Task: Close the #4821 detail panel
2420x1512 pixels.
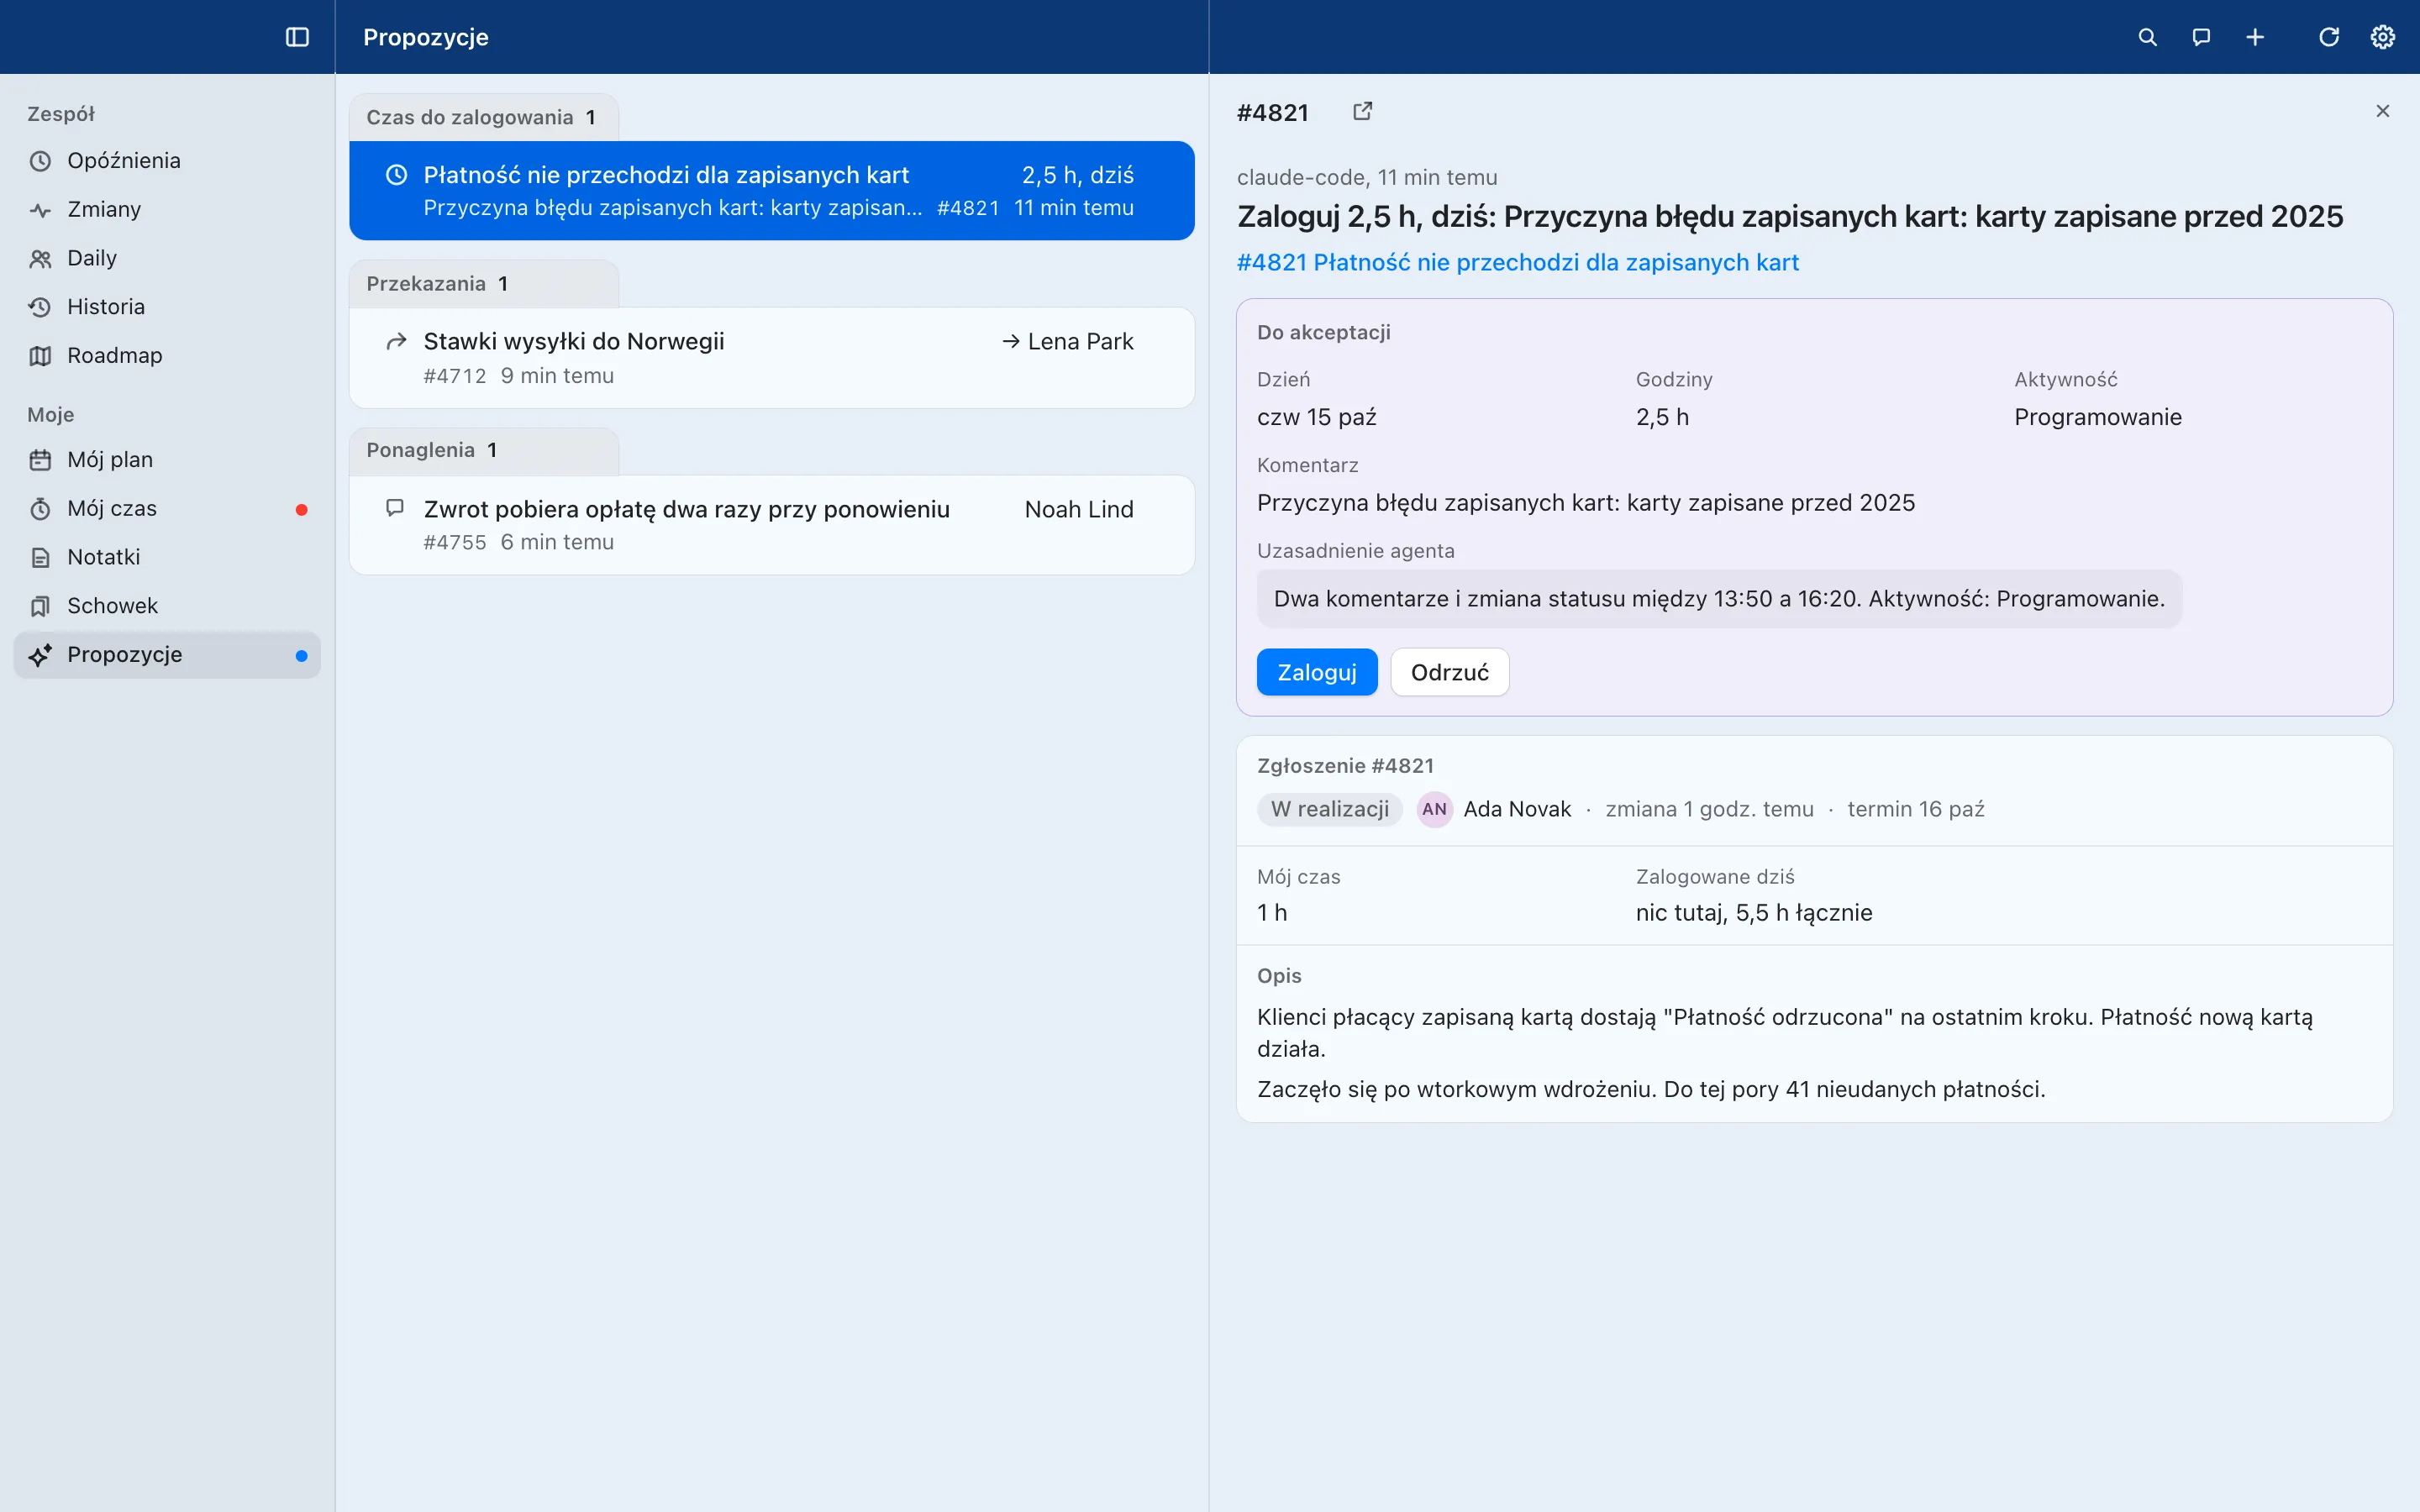Action: (x=2383, y=111)
